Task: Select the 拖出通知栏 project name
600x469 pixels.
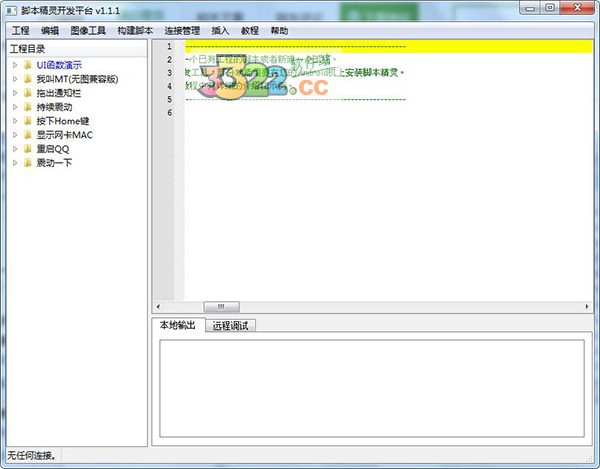Action: [x=59, y=93]
